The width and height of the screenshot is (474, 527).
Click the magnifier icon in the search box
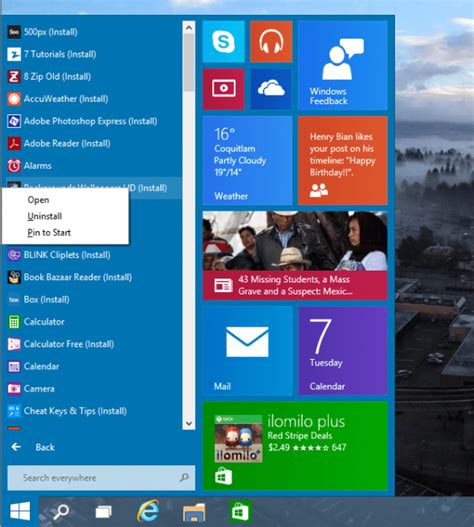point(184,477)
